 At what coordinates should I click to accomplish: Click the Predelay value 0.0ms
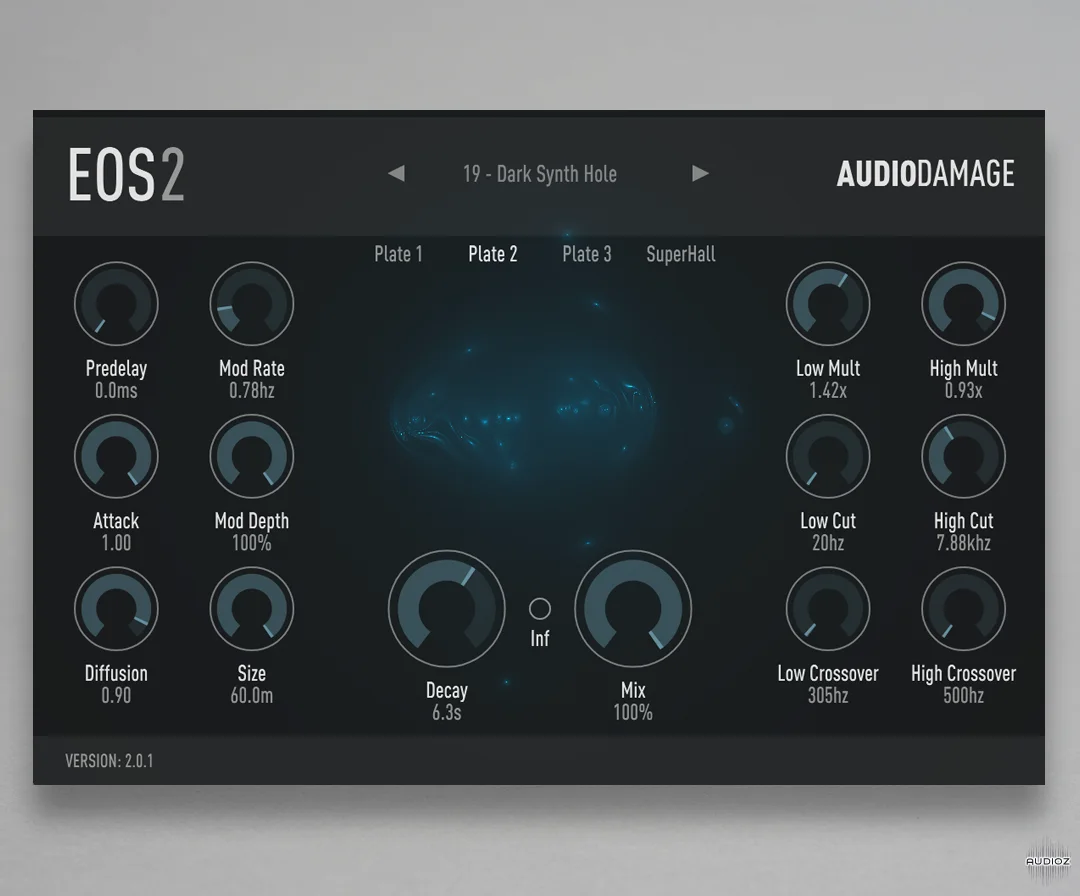point(116,391)
